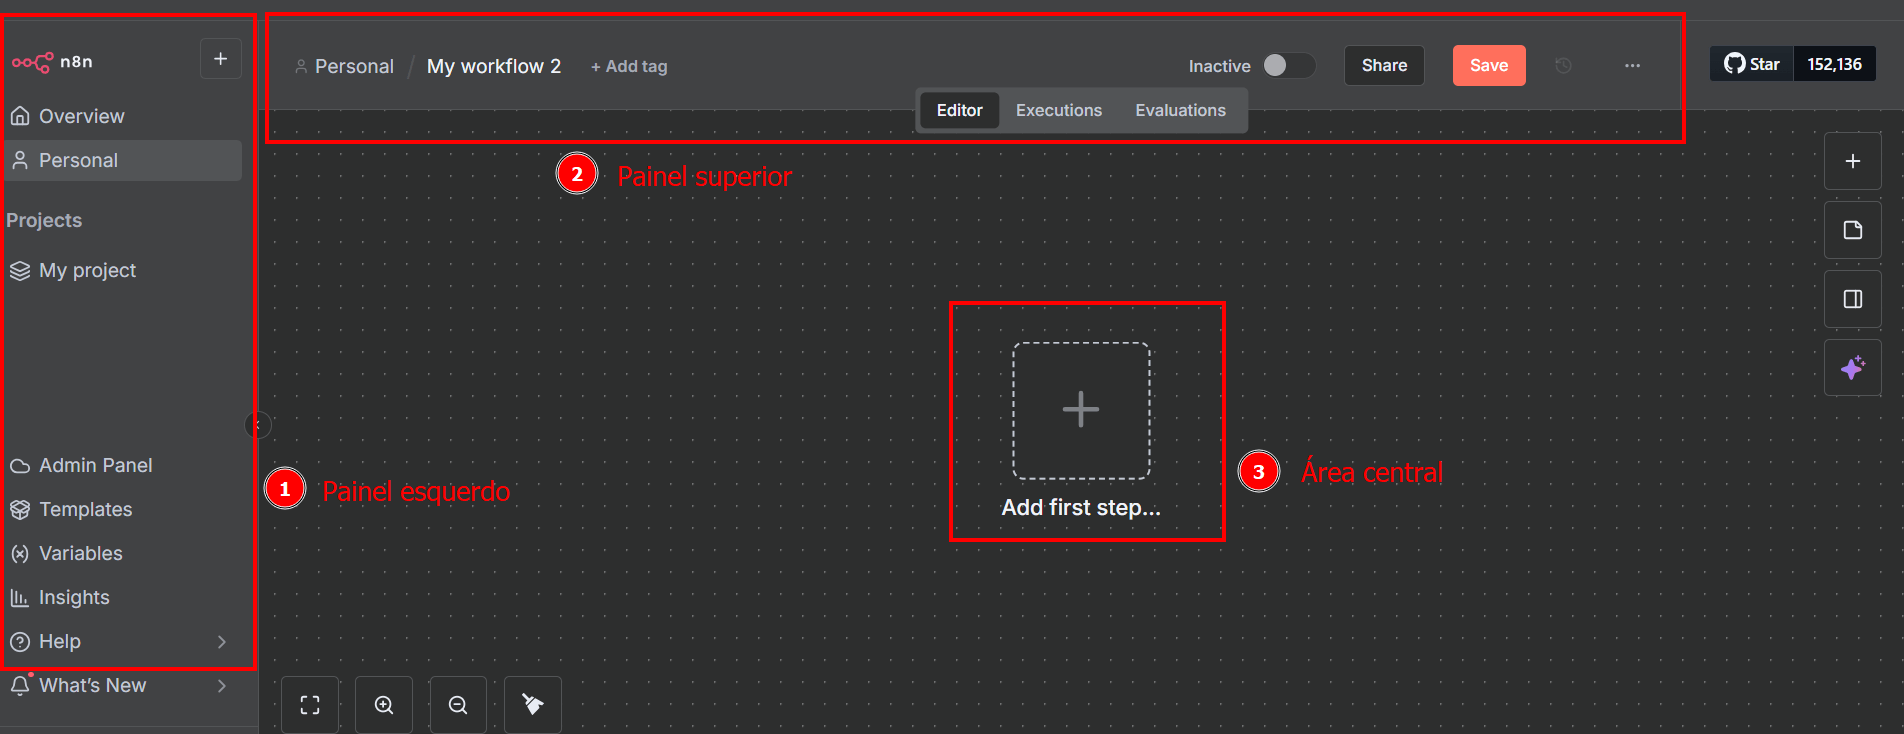
Task: Click the 152,136 star count
Action: point(1834,64)
